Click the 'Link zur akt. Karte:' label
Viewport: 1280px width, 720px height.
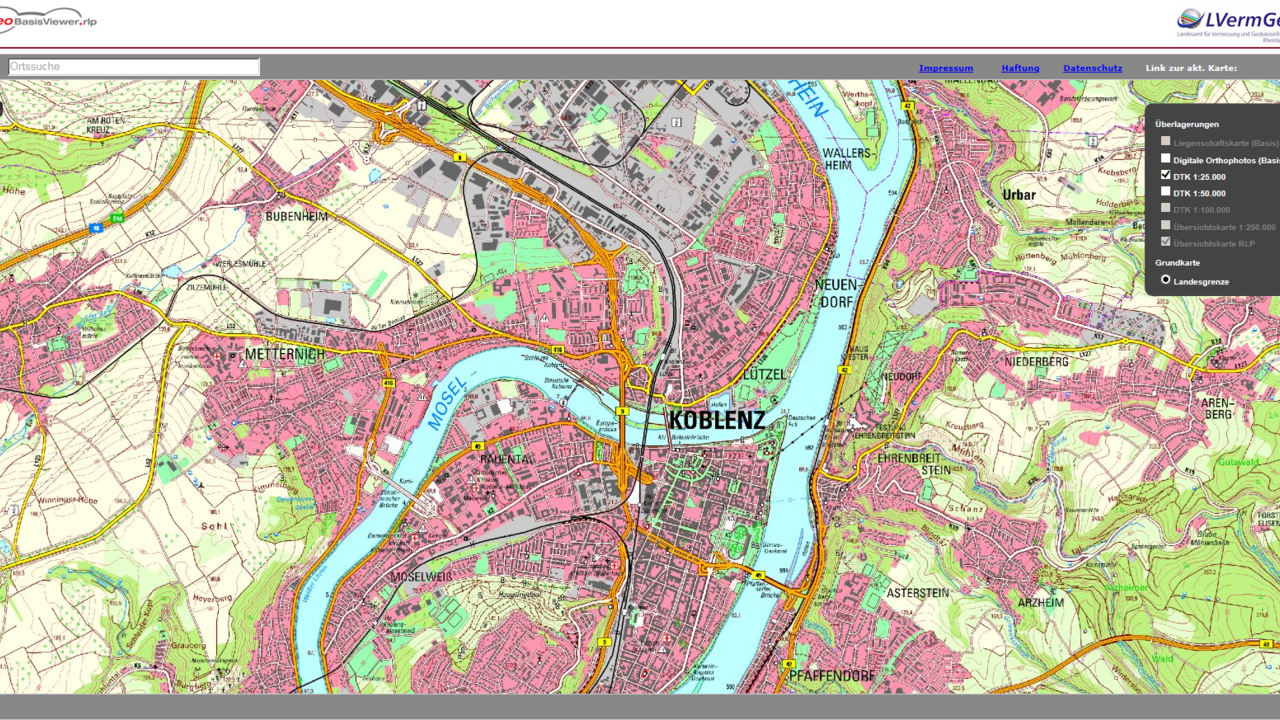(1191, 68)
